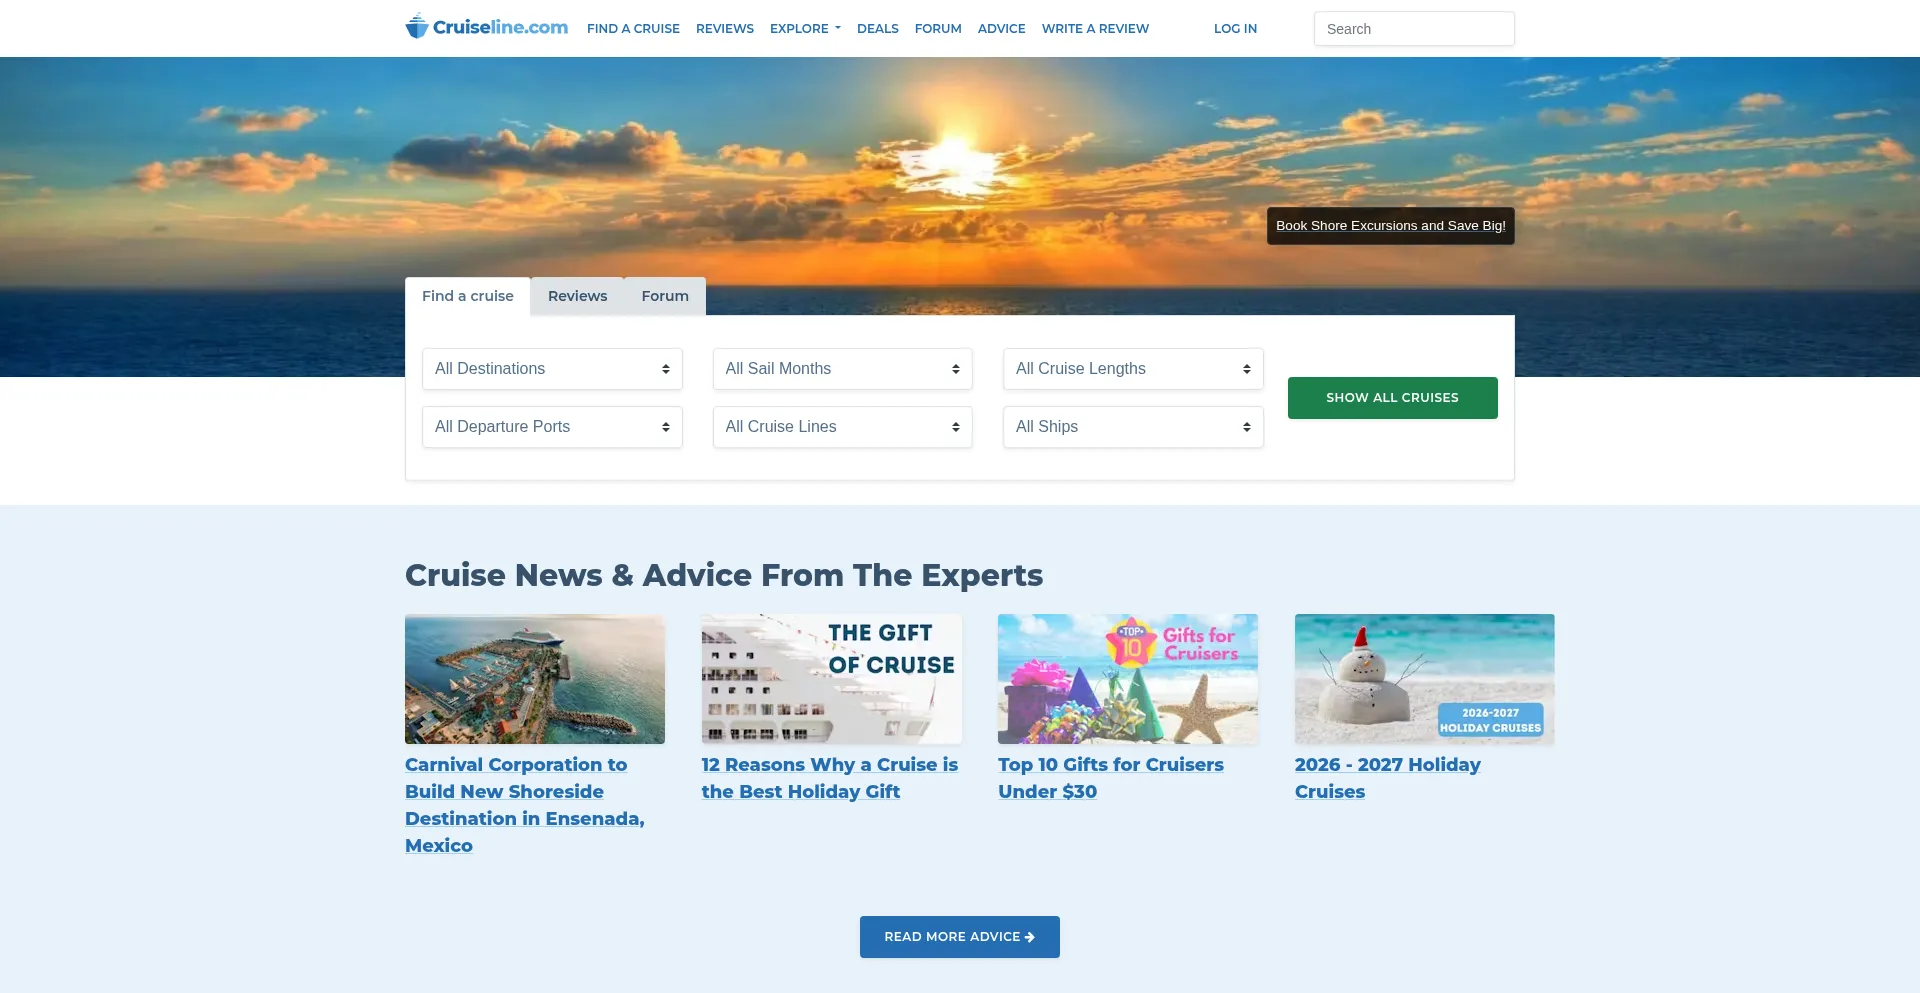This screenshot has width=1920, height=993.
Task: Open the All Destinations dropdown
Action: click(552, 369)
